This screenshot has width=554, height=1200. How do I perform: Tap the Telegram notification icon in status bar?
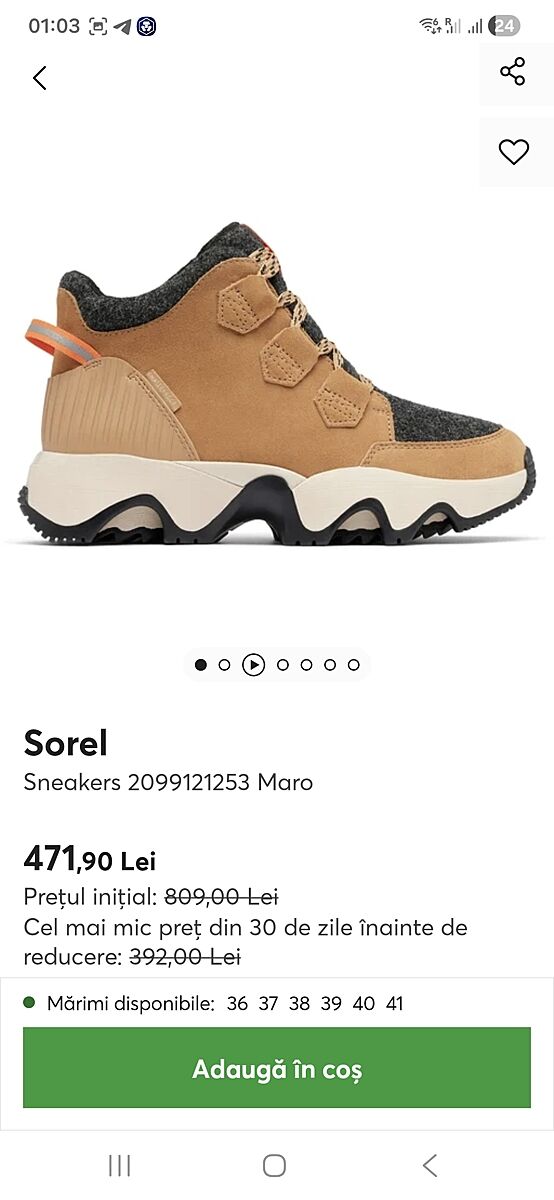click(x=122, y=27)
